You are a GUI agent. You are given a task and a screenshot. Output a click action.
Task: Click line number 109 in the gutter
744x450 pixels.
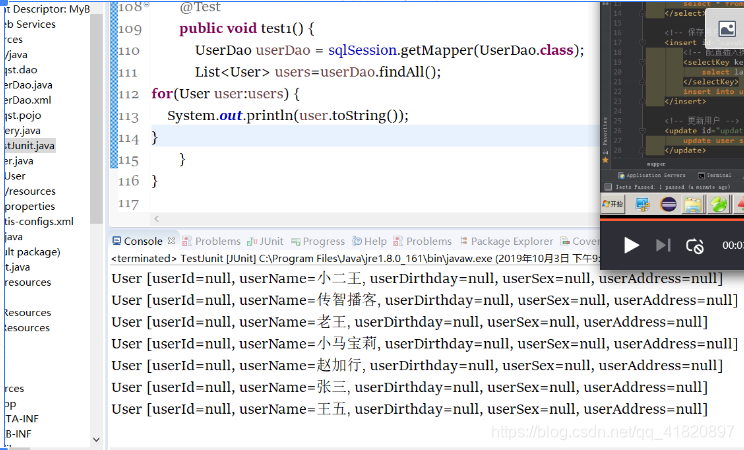click(x=130, y=29)
